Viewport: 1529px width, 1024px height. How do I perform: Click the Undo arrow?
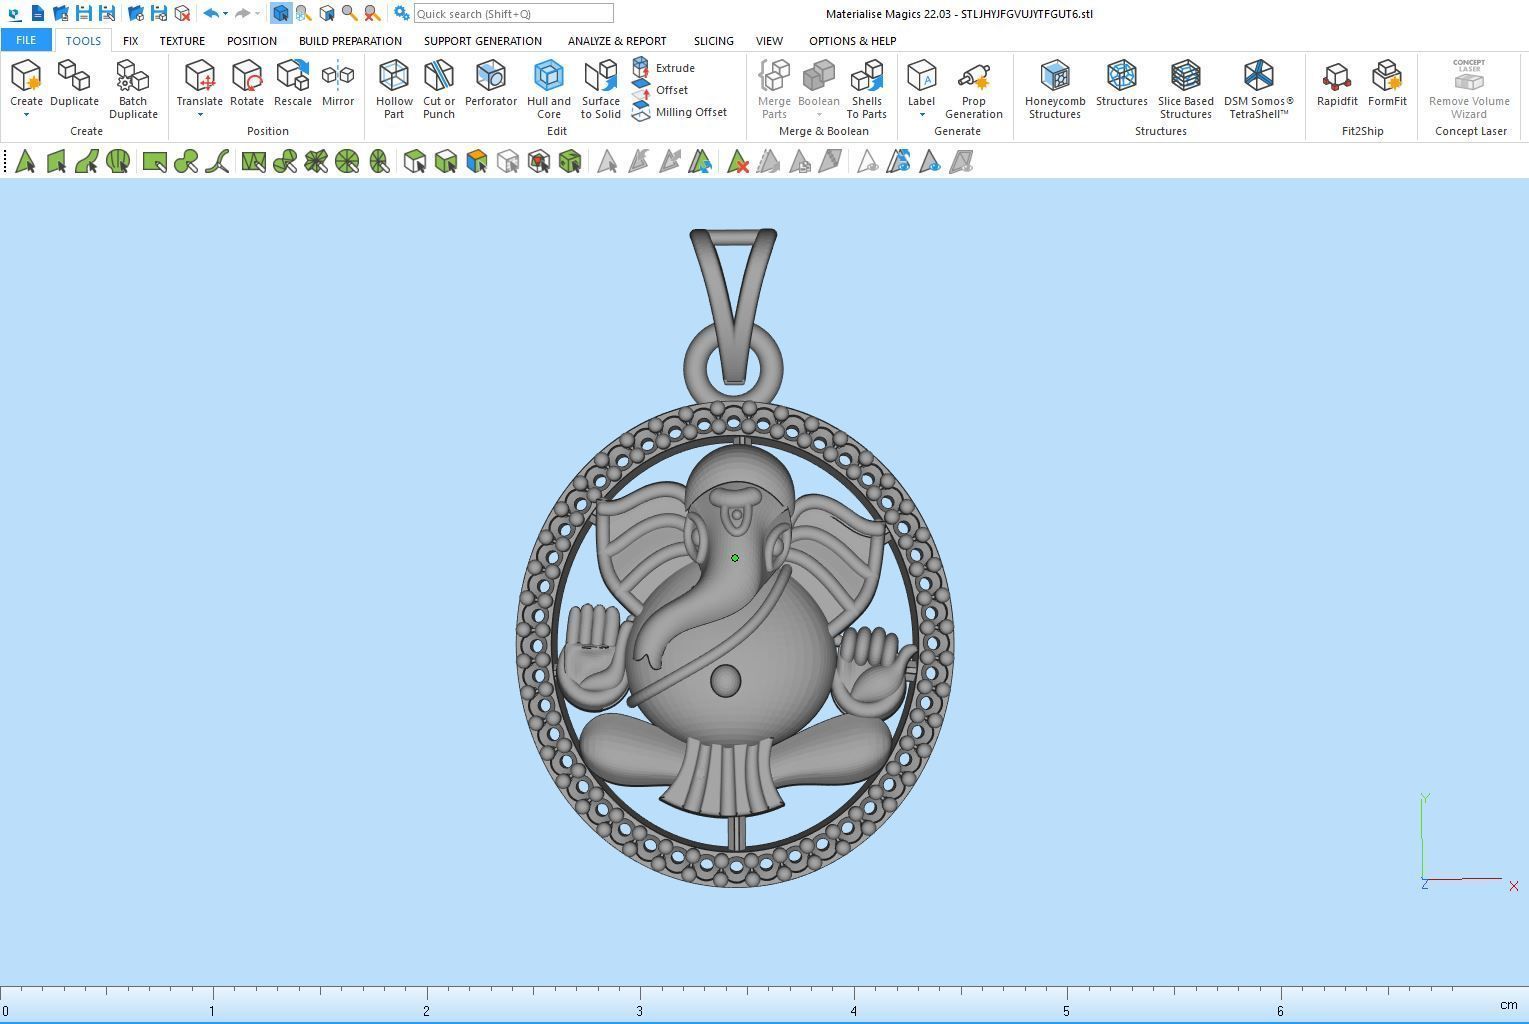click(x=210, y=14)
